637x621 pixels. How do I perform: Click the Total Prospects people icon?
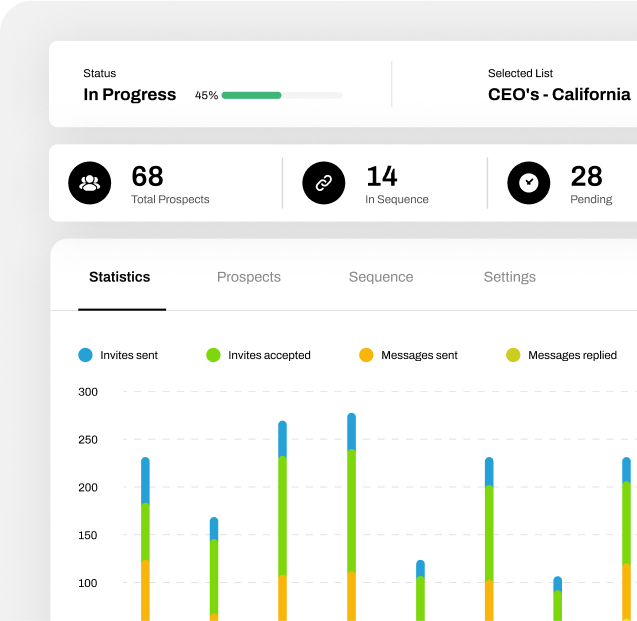pos(89,183)
